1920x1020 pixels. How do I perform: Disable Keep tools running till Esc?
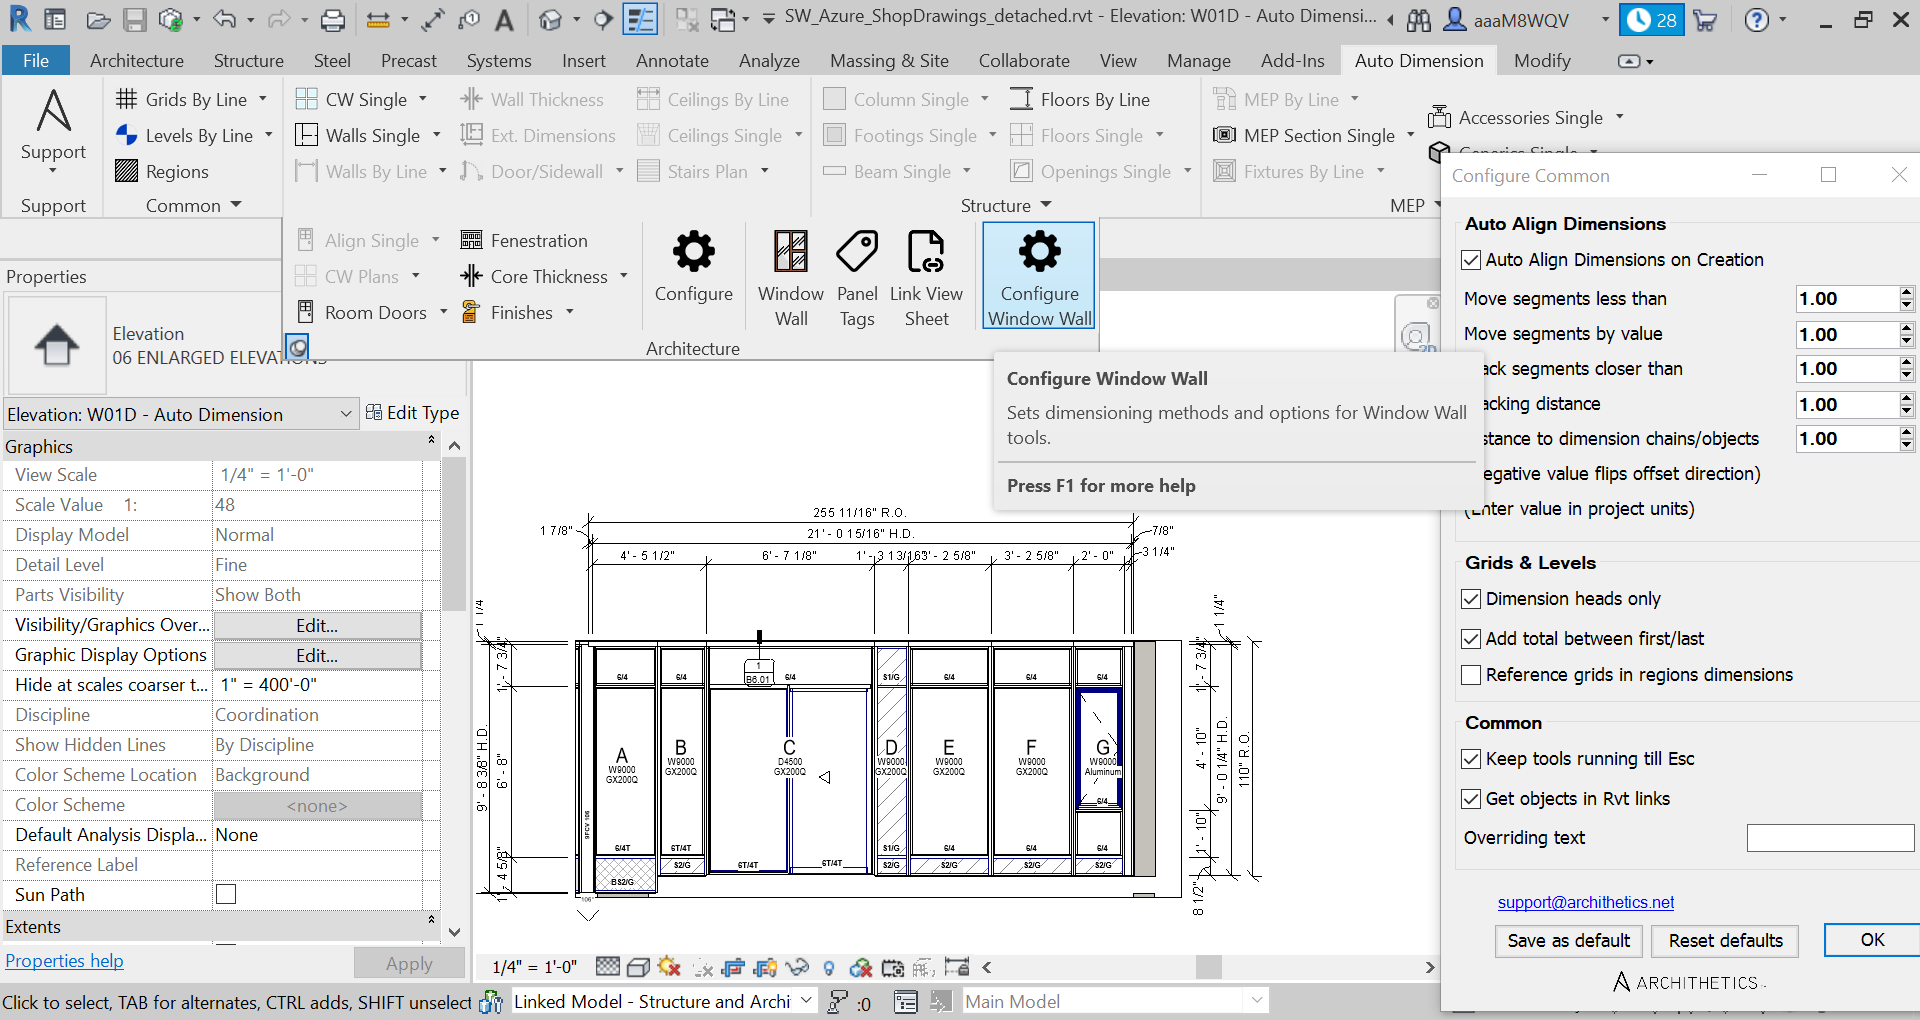coord(1470,758)
